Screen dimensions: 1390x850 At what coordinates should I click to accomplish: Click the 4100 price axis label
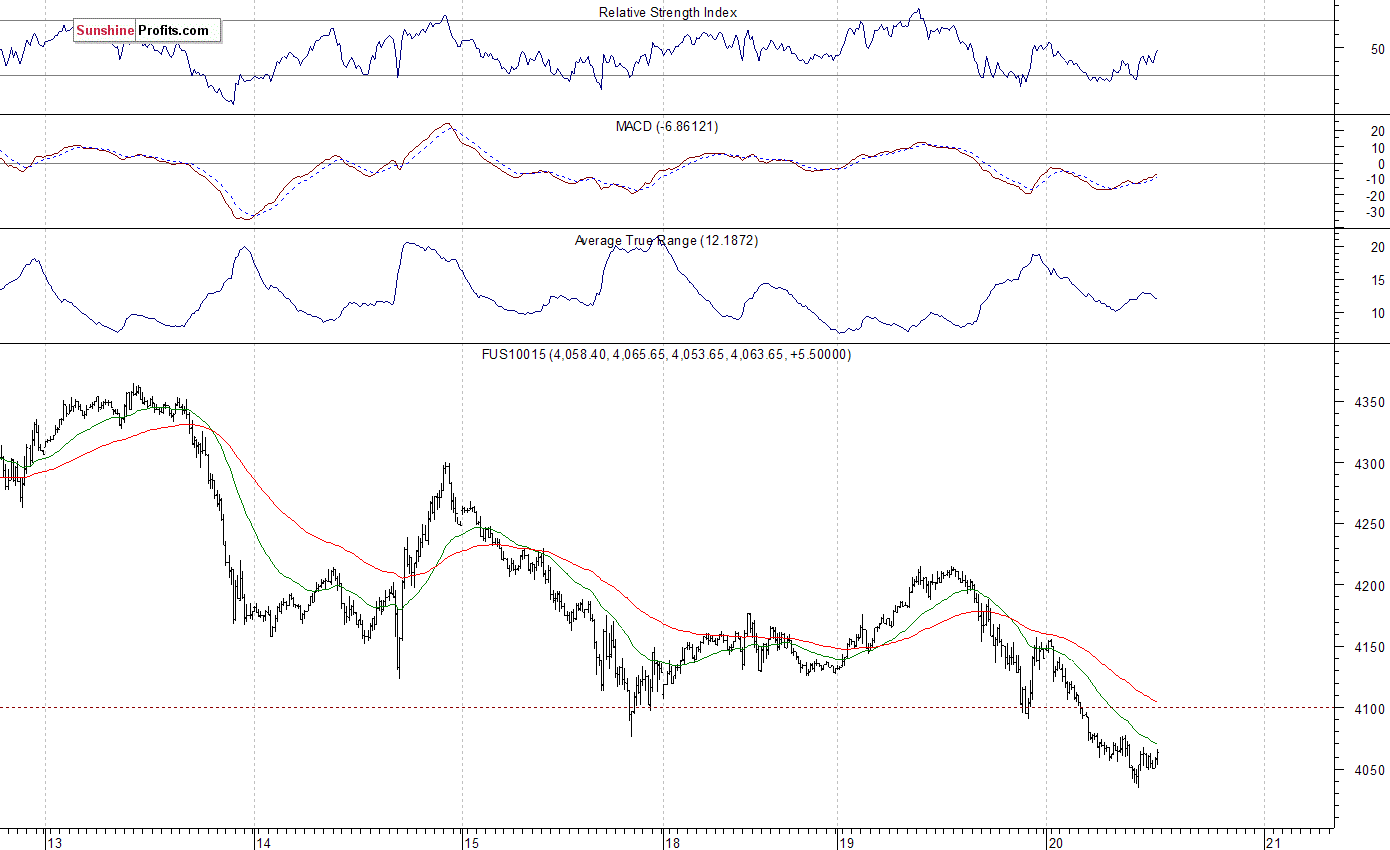coord(1369,709)
